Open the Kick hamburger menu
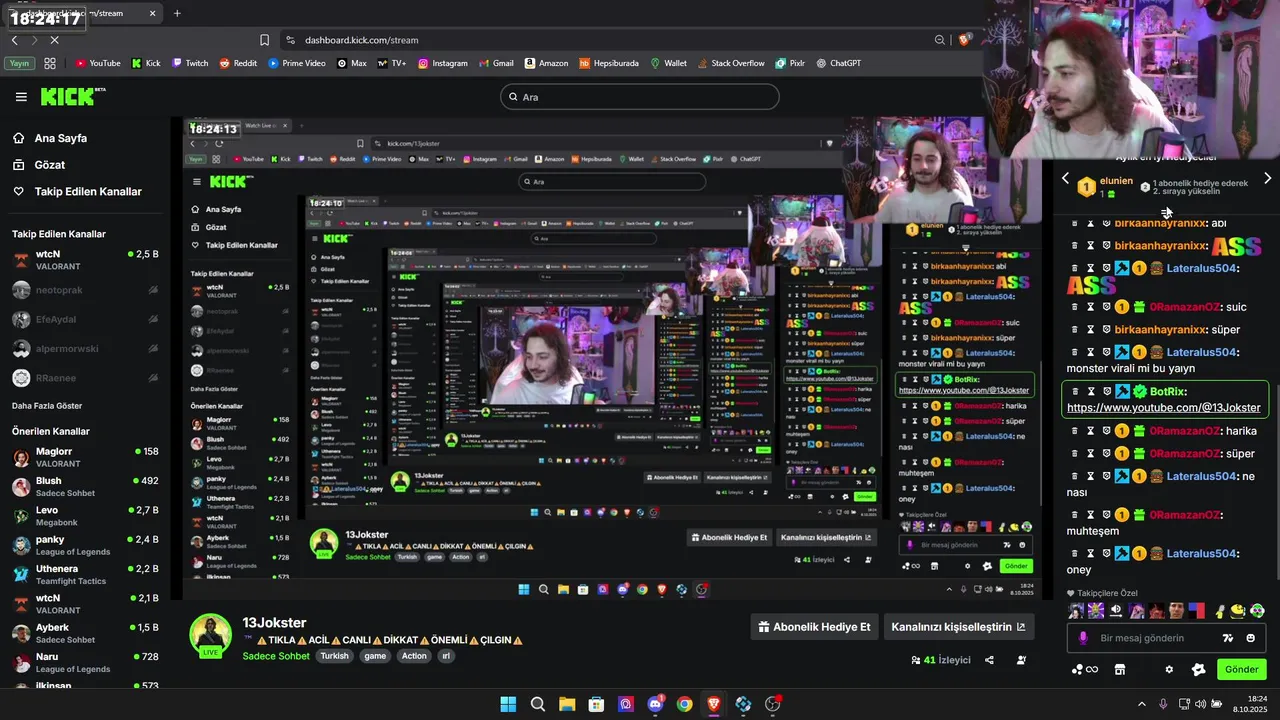 pos(21,97)
